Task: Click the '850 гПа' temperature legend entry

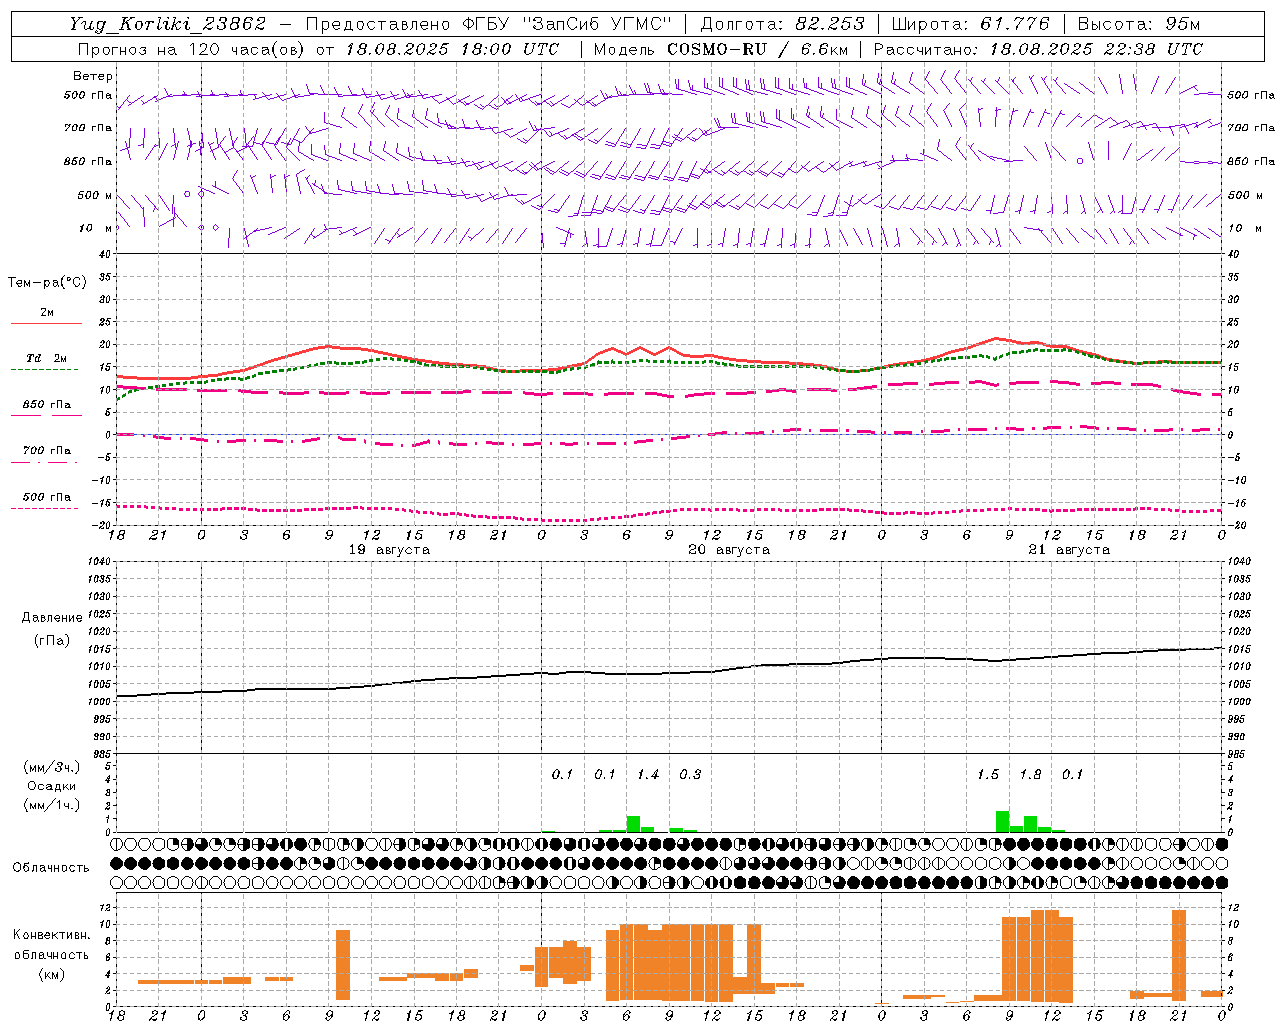Action: tap(47, 405)
